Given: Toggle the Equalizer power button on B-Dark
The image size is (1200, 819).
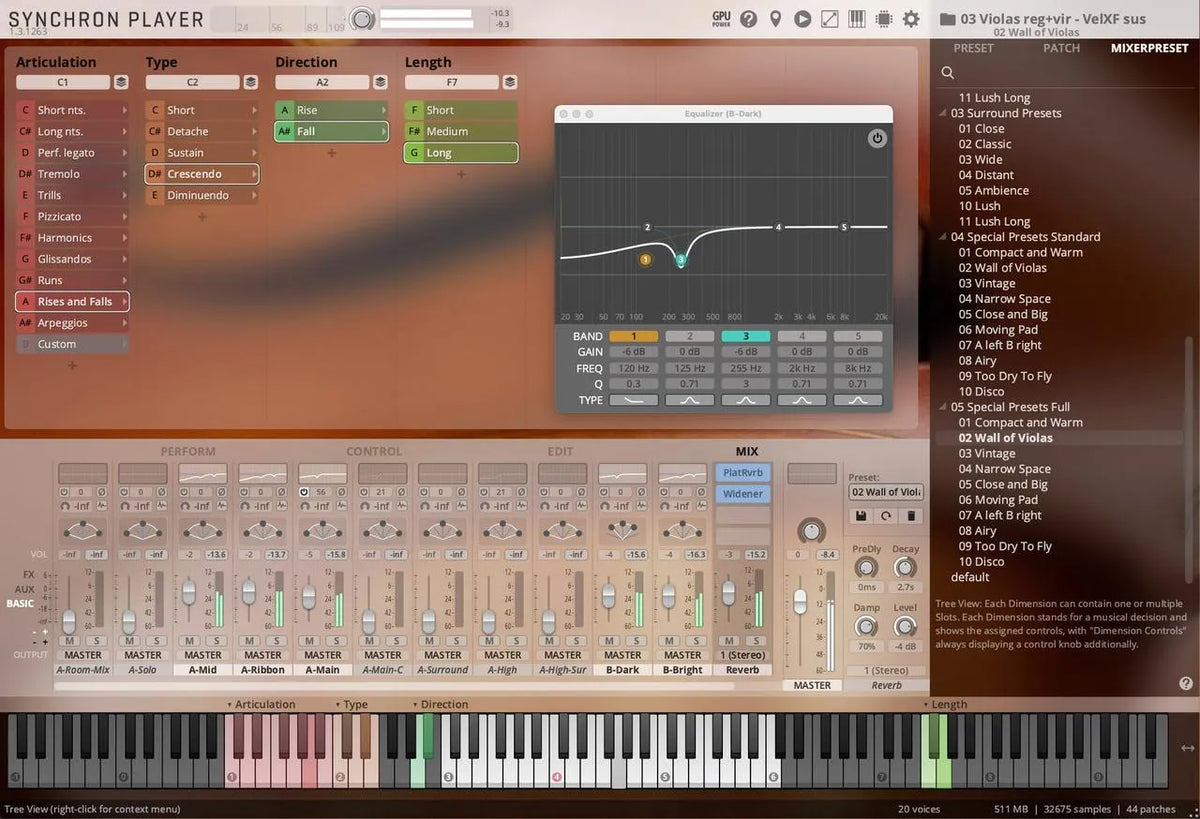Looking at the screenshot, I should [877, 139].
